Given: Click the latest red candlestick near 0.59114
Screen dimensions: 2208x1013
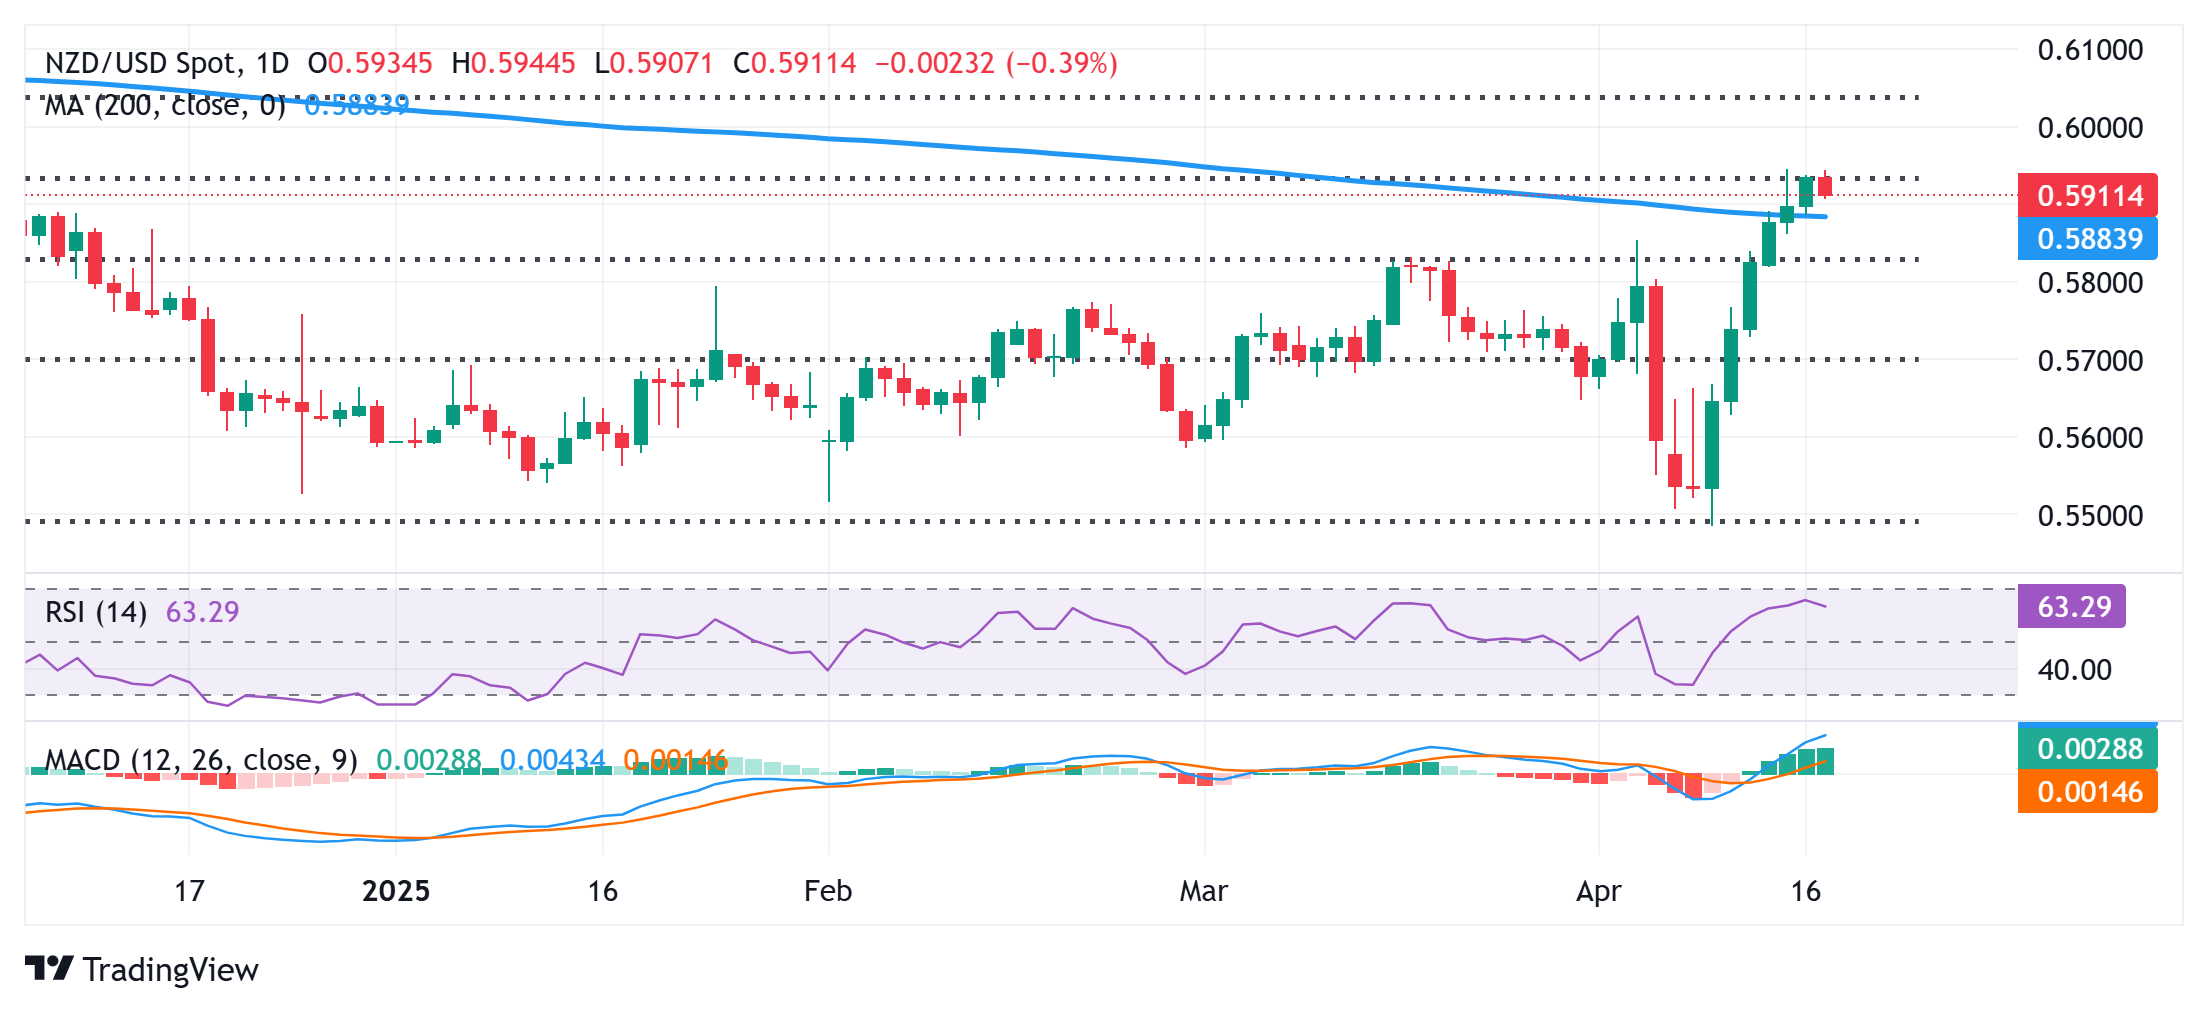Looking at the screenshot, I should (x=1825, y=186).
